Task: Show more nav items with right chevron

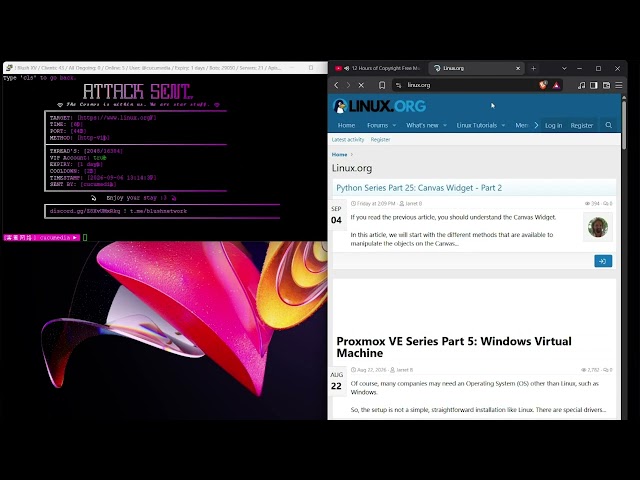Action: click(536, 125)
